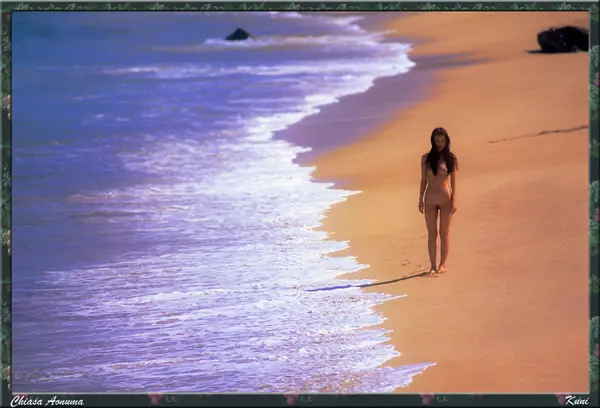Viewport: 600px width, 408px height.
Task: Click the decorative green border on left edge
Action: pos(5,200)
